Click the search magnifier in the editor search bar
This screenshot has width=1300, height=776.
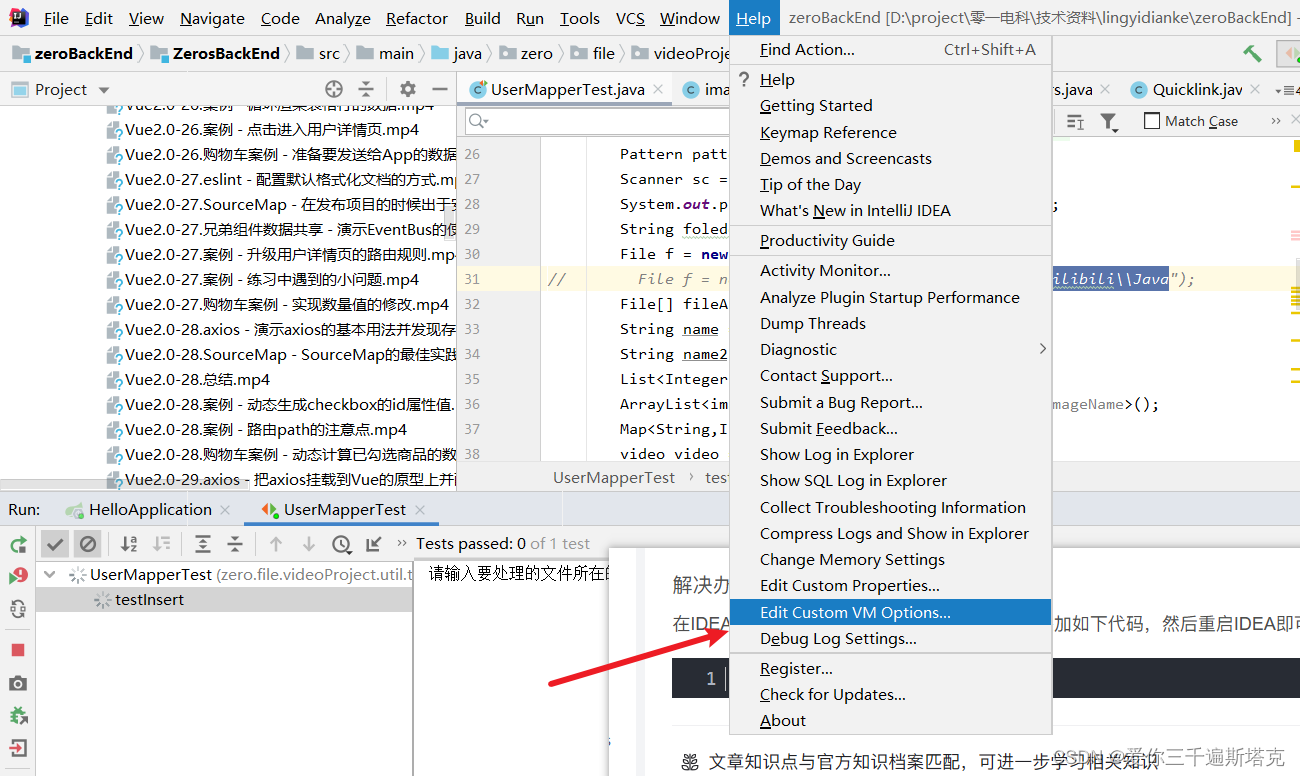pyautogui.click(x=478, y=121)
